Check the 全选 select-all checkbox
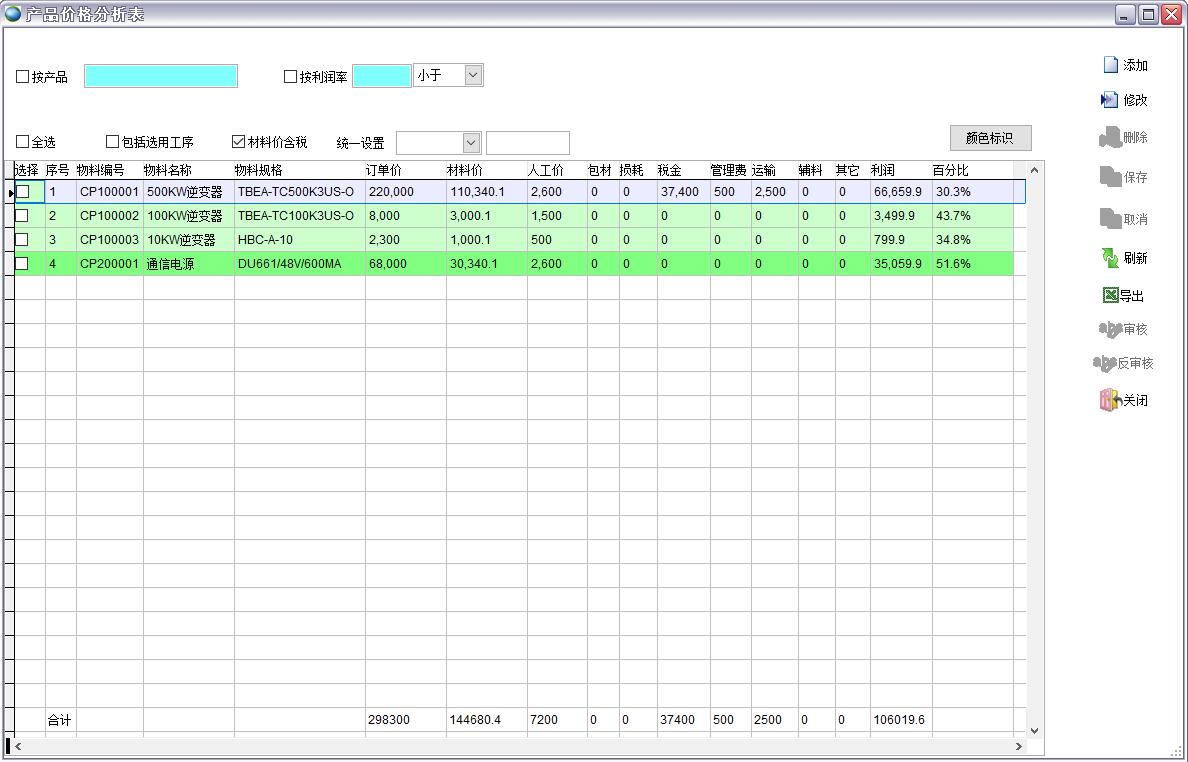Image resolution: width=1188 pixels, height=762 pixels. pos(23,142)
